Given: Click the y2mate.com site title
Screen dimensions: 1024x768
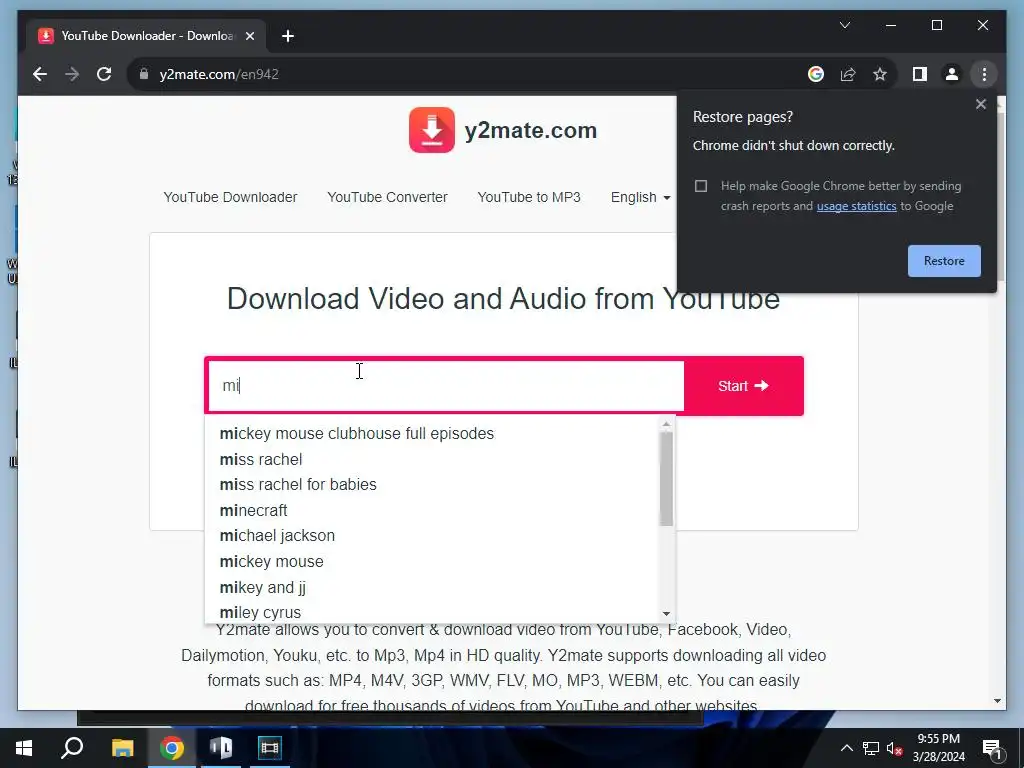Looking at the screenshot, I should [x=530, y=131].
